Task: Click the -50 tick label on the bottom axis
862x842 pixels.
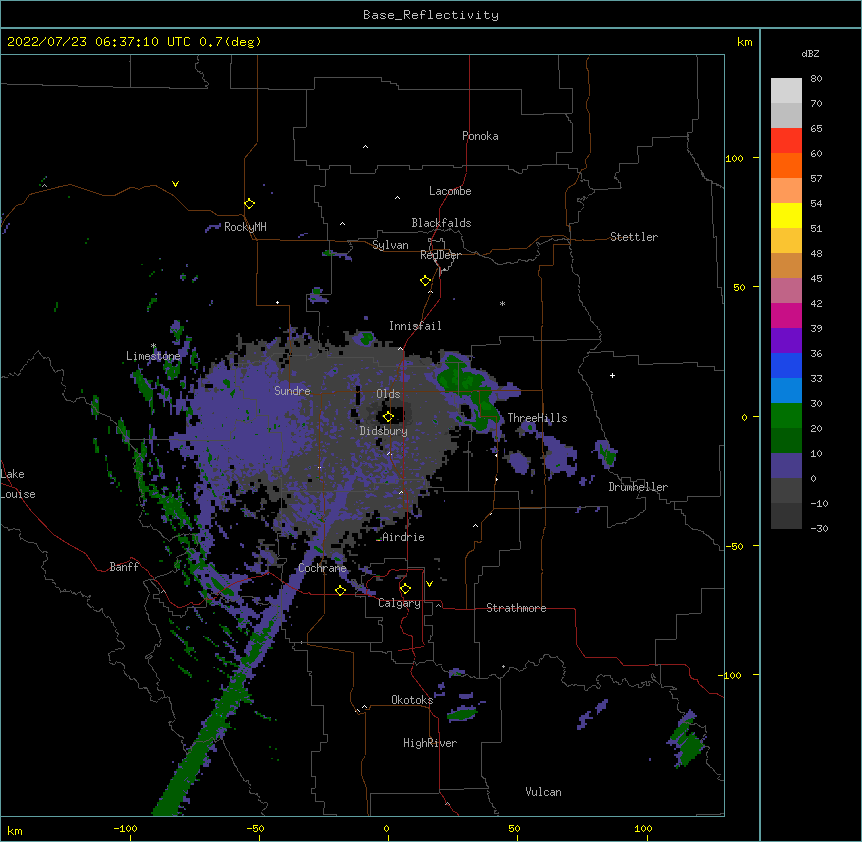Action: click(255, 828)
